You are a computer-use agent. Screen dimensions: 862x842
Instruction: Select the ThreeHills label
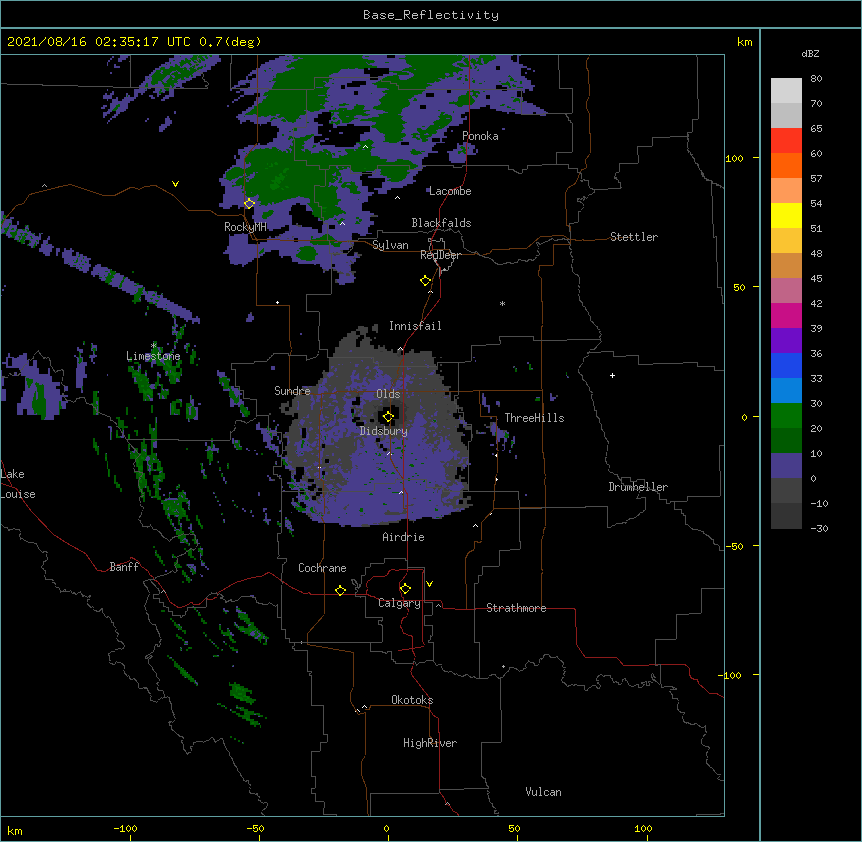[x=534, y=418]
